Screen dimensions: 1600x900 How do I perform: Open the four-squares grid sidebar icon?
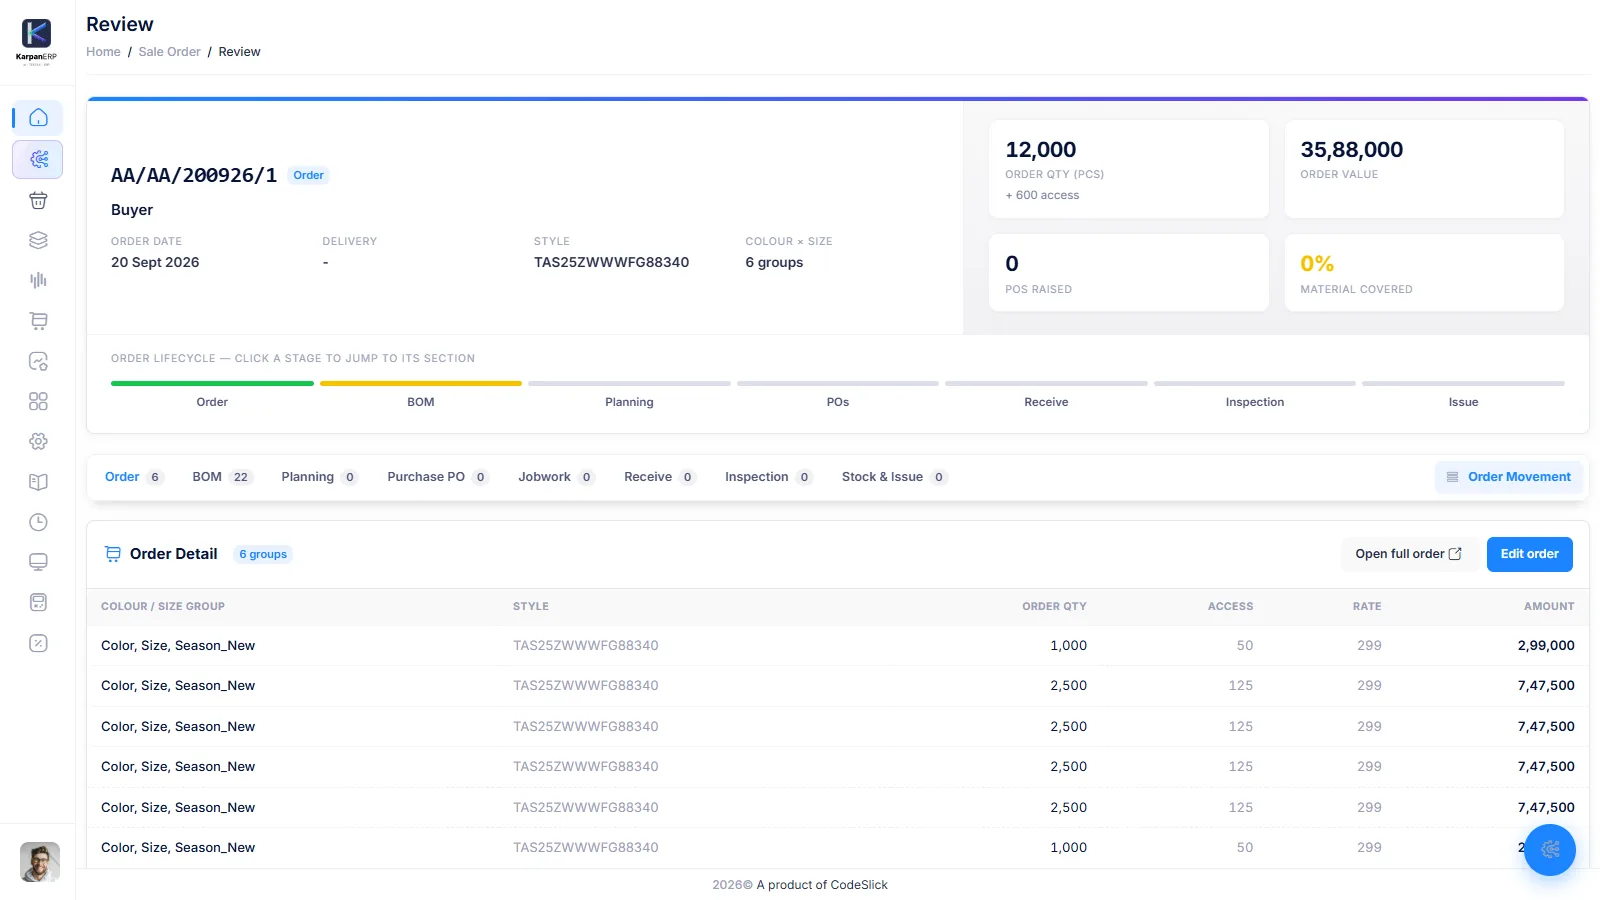click(x=38, y=401)
